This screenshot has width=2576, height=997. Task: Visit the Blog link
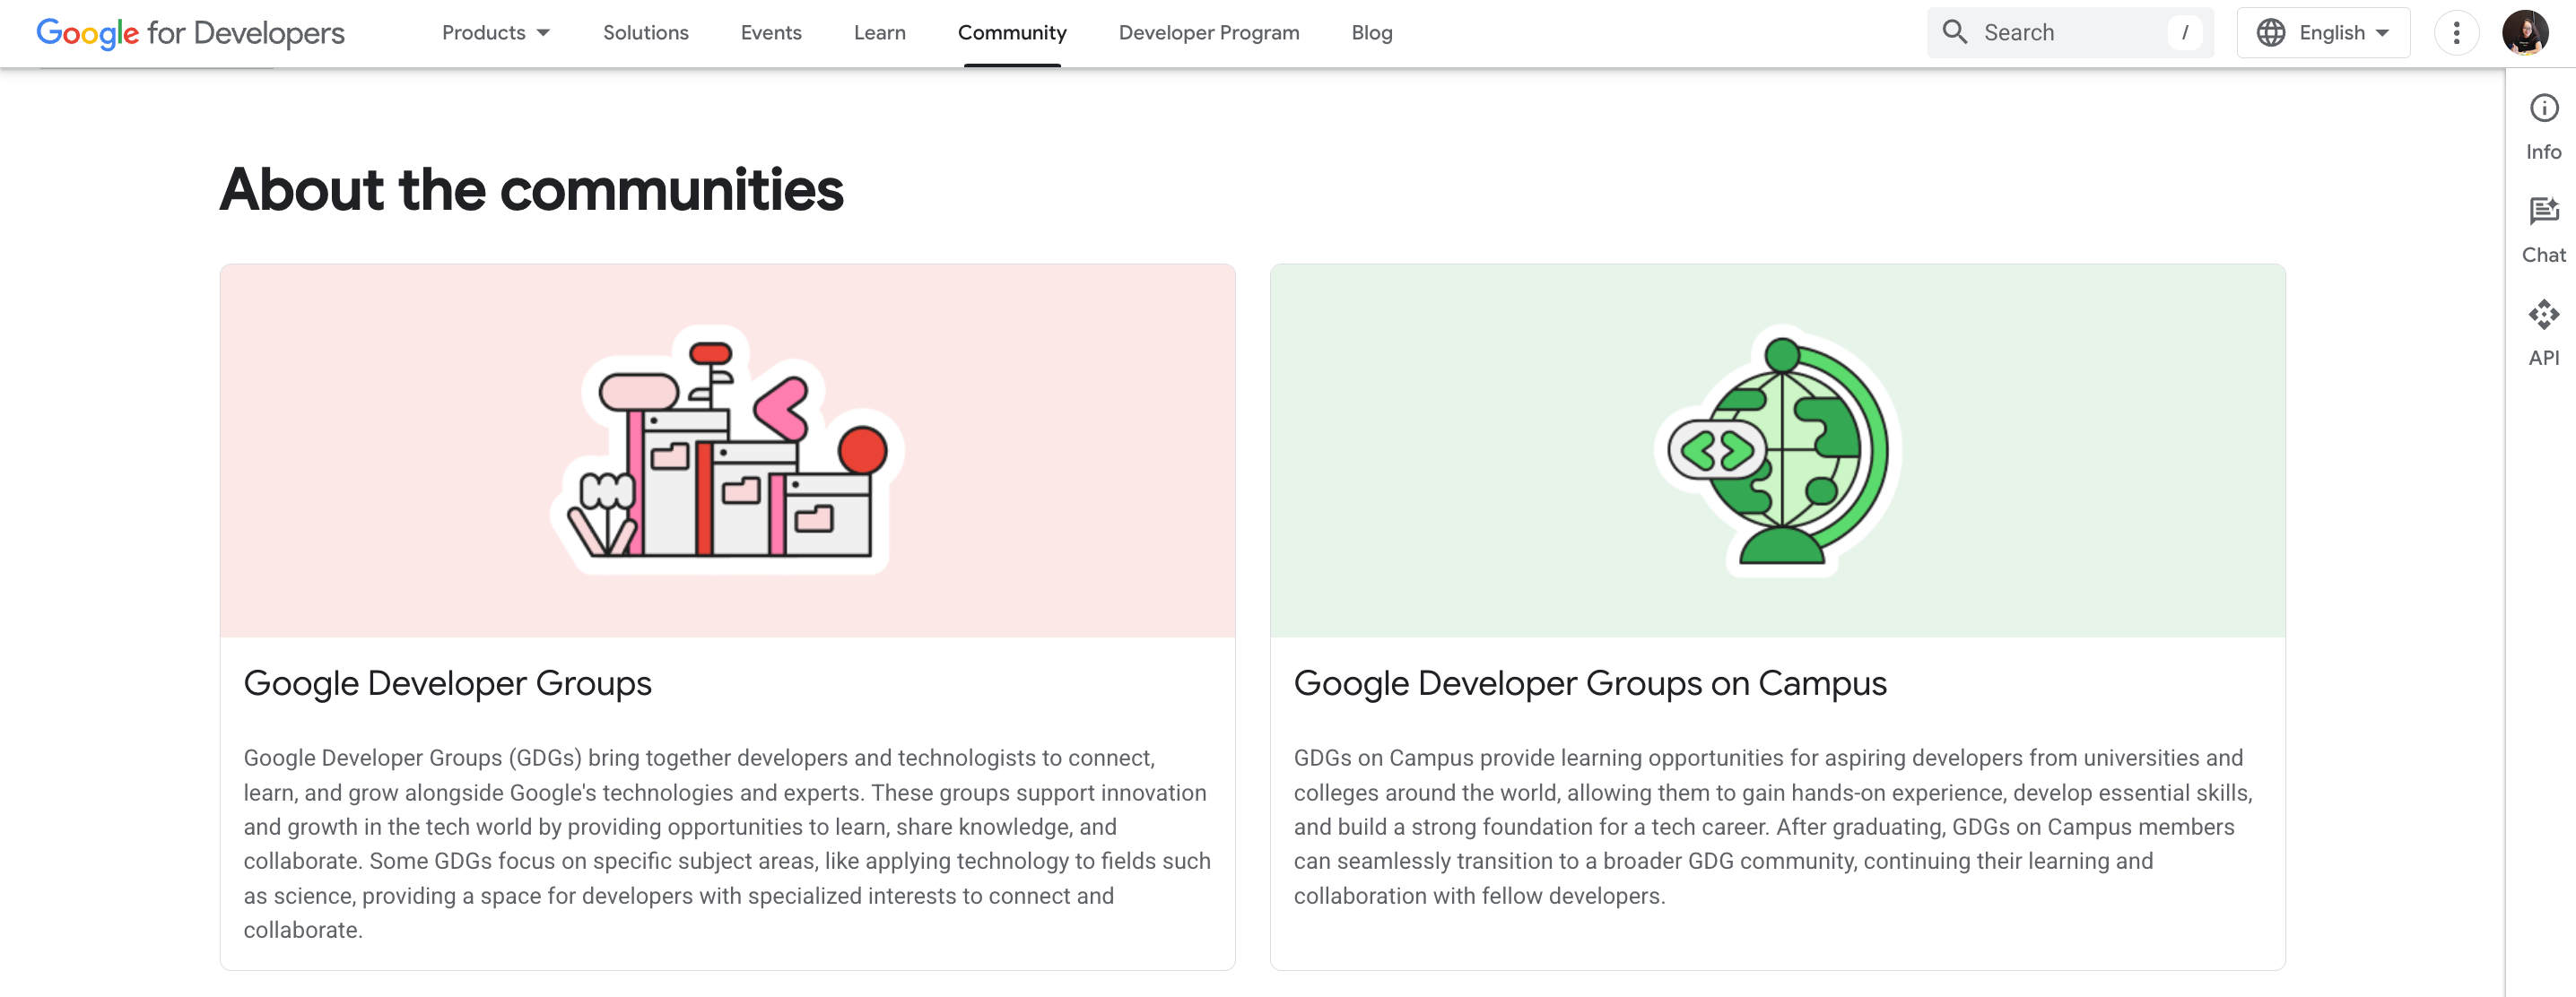(1371, 33)
